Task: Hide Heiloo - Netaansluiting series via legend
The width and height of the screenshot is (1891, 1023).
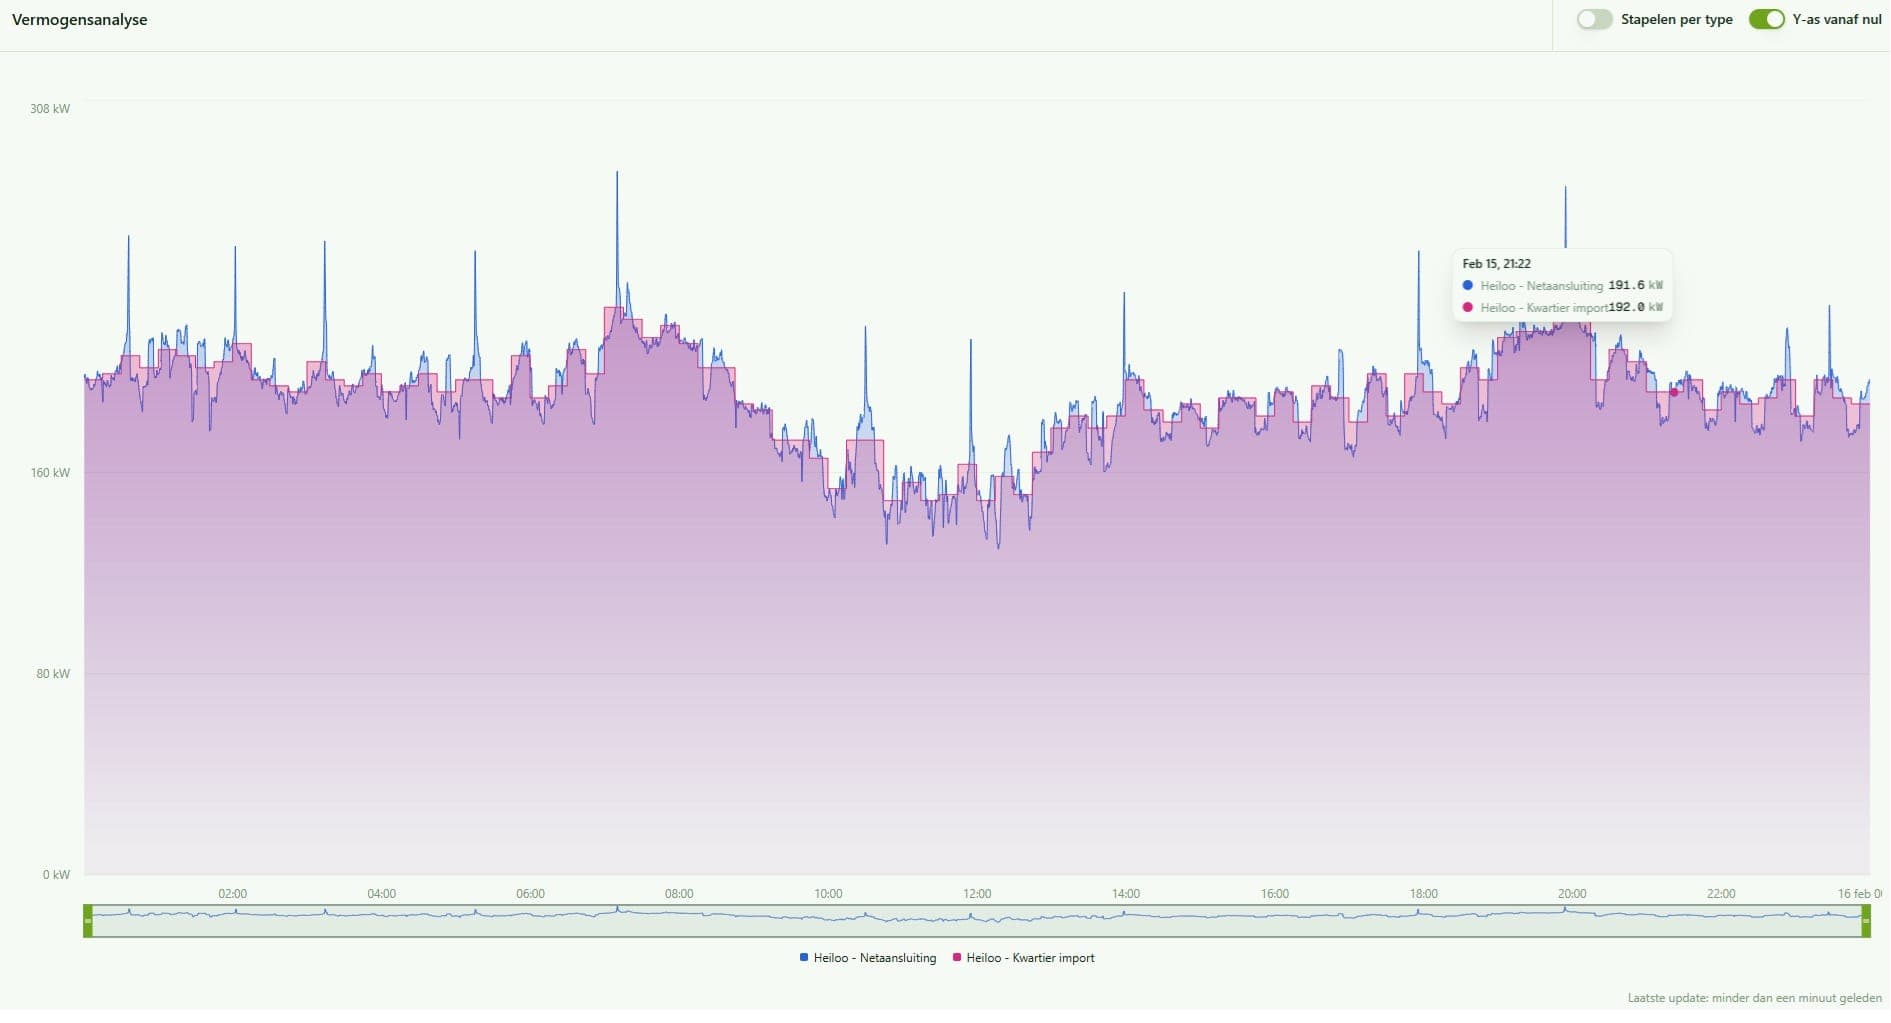Action: (x=868, y=958)
